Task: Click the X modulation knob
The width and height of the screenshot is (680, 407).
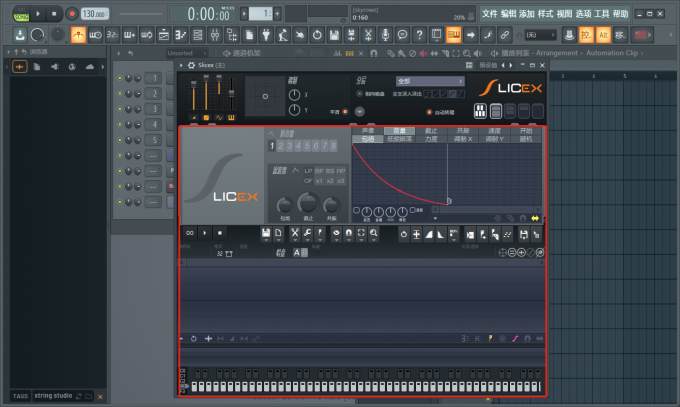Action: (x=294, y=95)
